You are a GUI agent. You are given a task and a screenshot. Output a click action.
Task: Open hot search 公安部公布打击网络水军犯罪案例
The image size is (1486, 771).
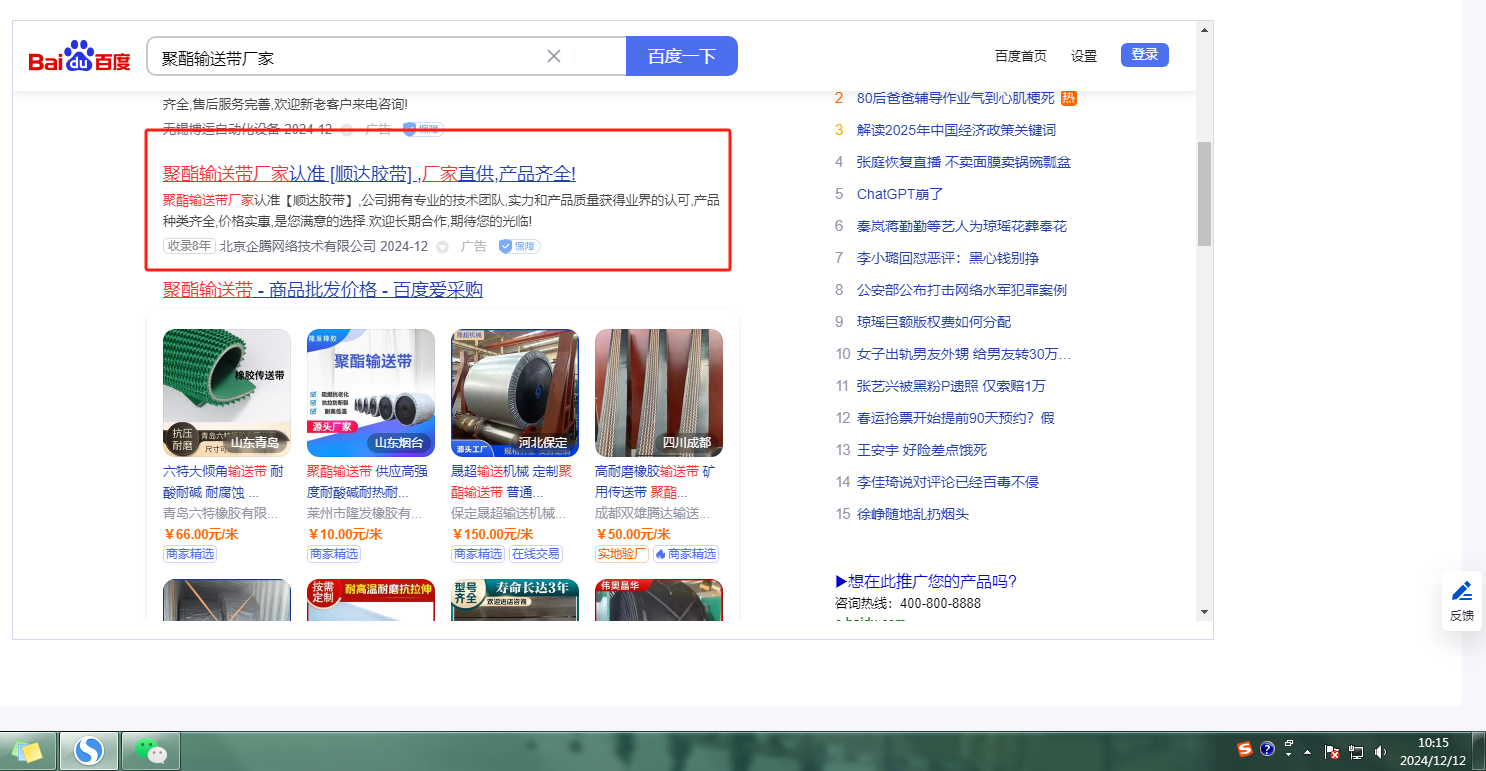[962, 290]
